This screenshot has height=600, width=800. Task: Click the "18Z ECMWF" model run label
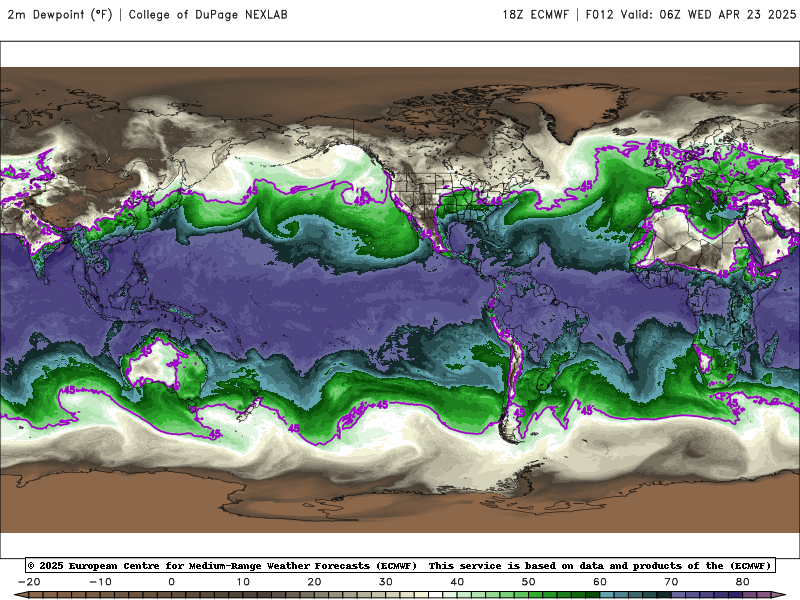click(x=536, y=14)
